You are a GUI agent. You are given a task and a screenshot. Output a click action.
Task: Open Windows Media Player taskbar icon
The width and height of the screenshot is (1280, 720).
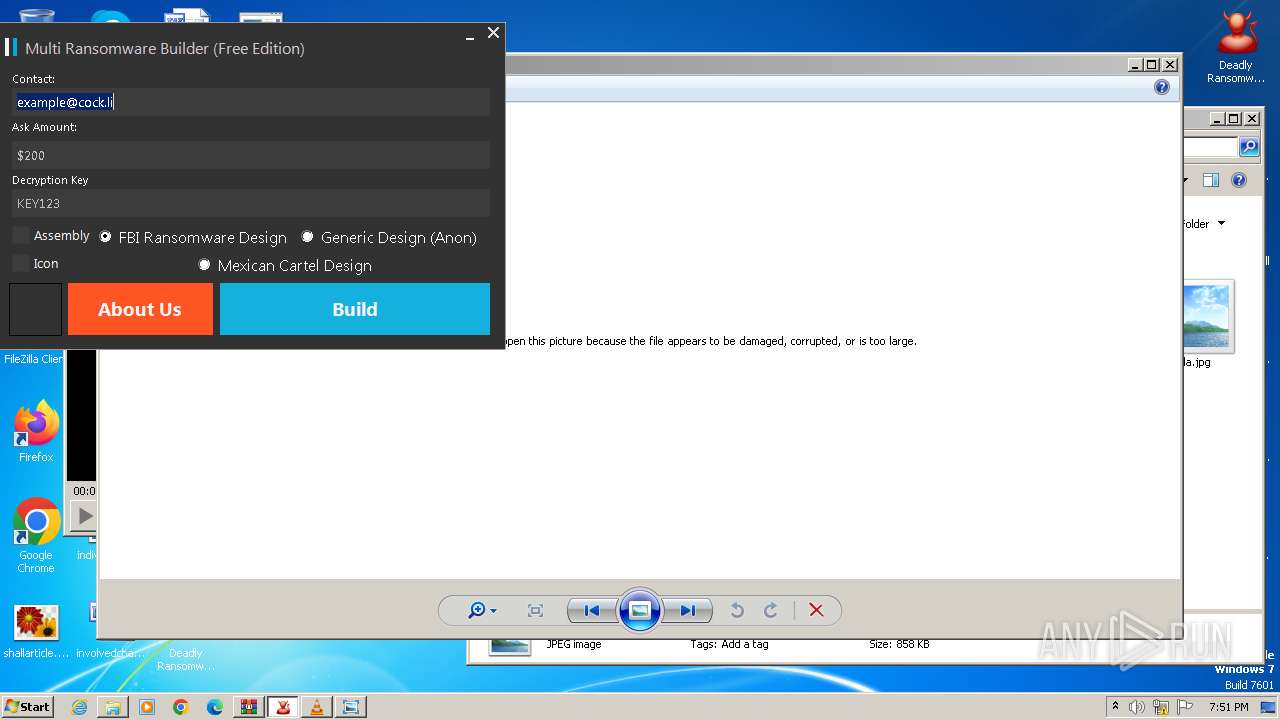coord(147,707)
